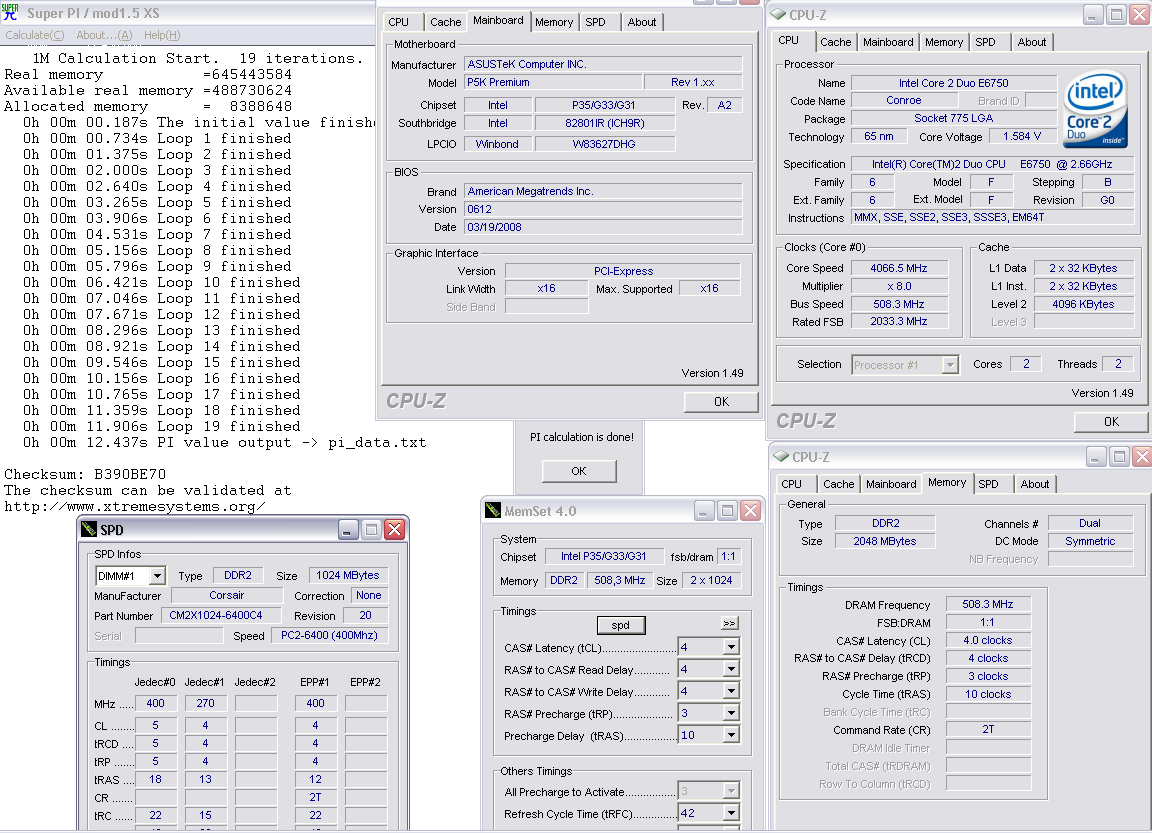Click the Core Speed value 4066.5 MHz
Viewport: 1152px width, 833px height.
click(x=899, y=268)
